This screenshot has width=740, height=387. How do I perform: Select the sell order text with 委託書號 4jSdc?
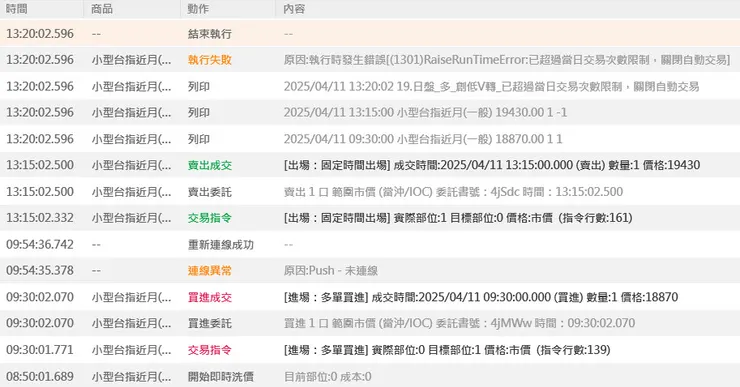point(453,192)
